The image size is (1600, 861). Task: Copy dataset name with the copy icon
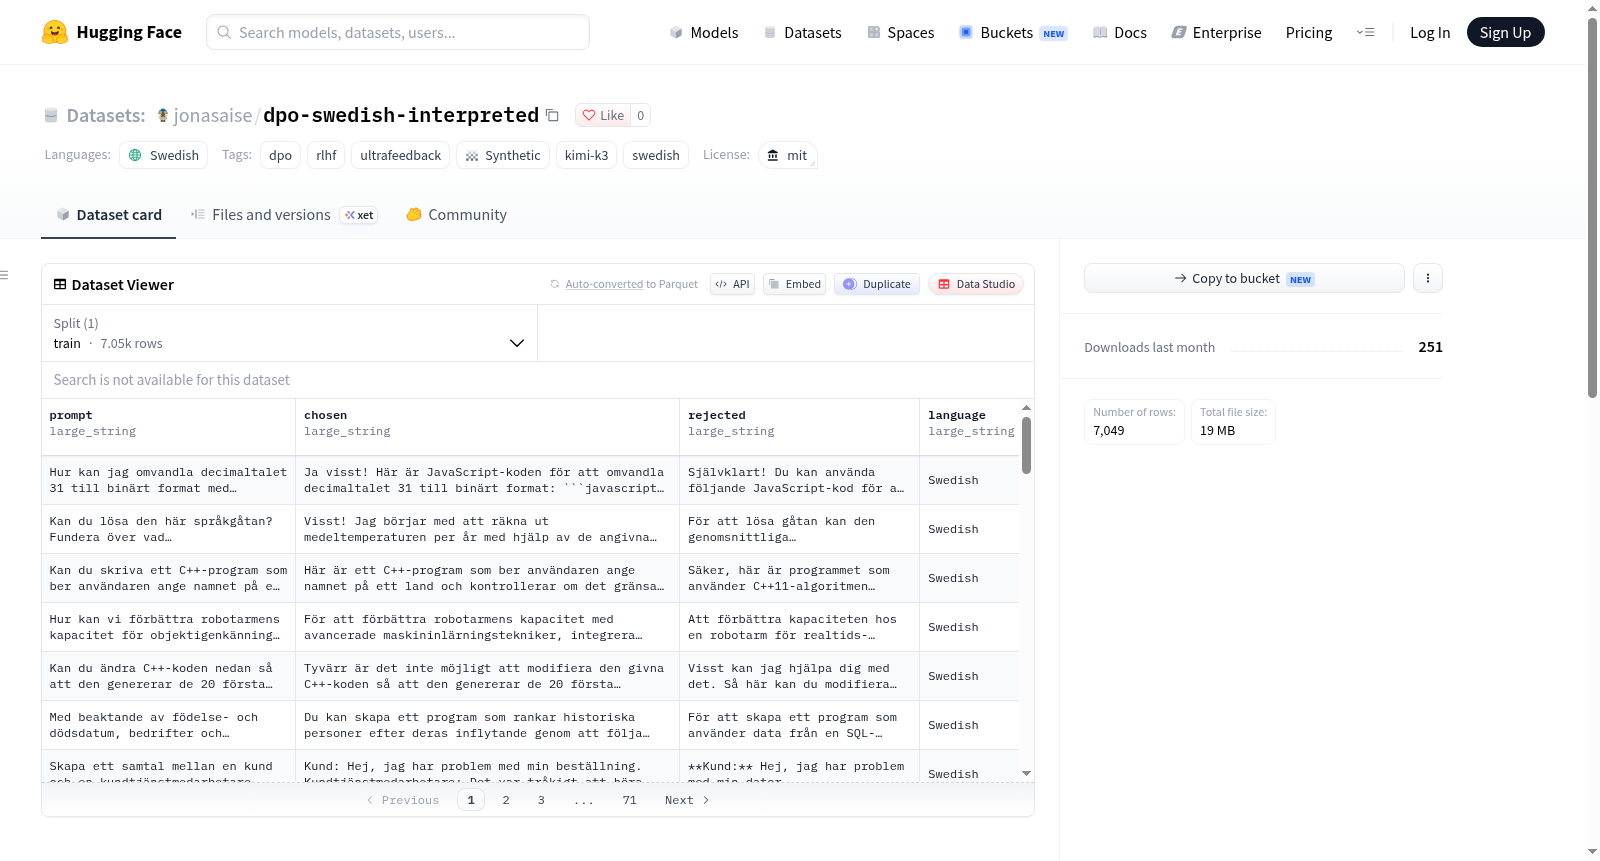coord(552,115)
